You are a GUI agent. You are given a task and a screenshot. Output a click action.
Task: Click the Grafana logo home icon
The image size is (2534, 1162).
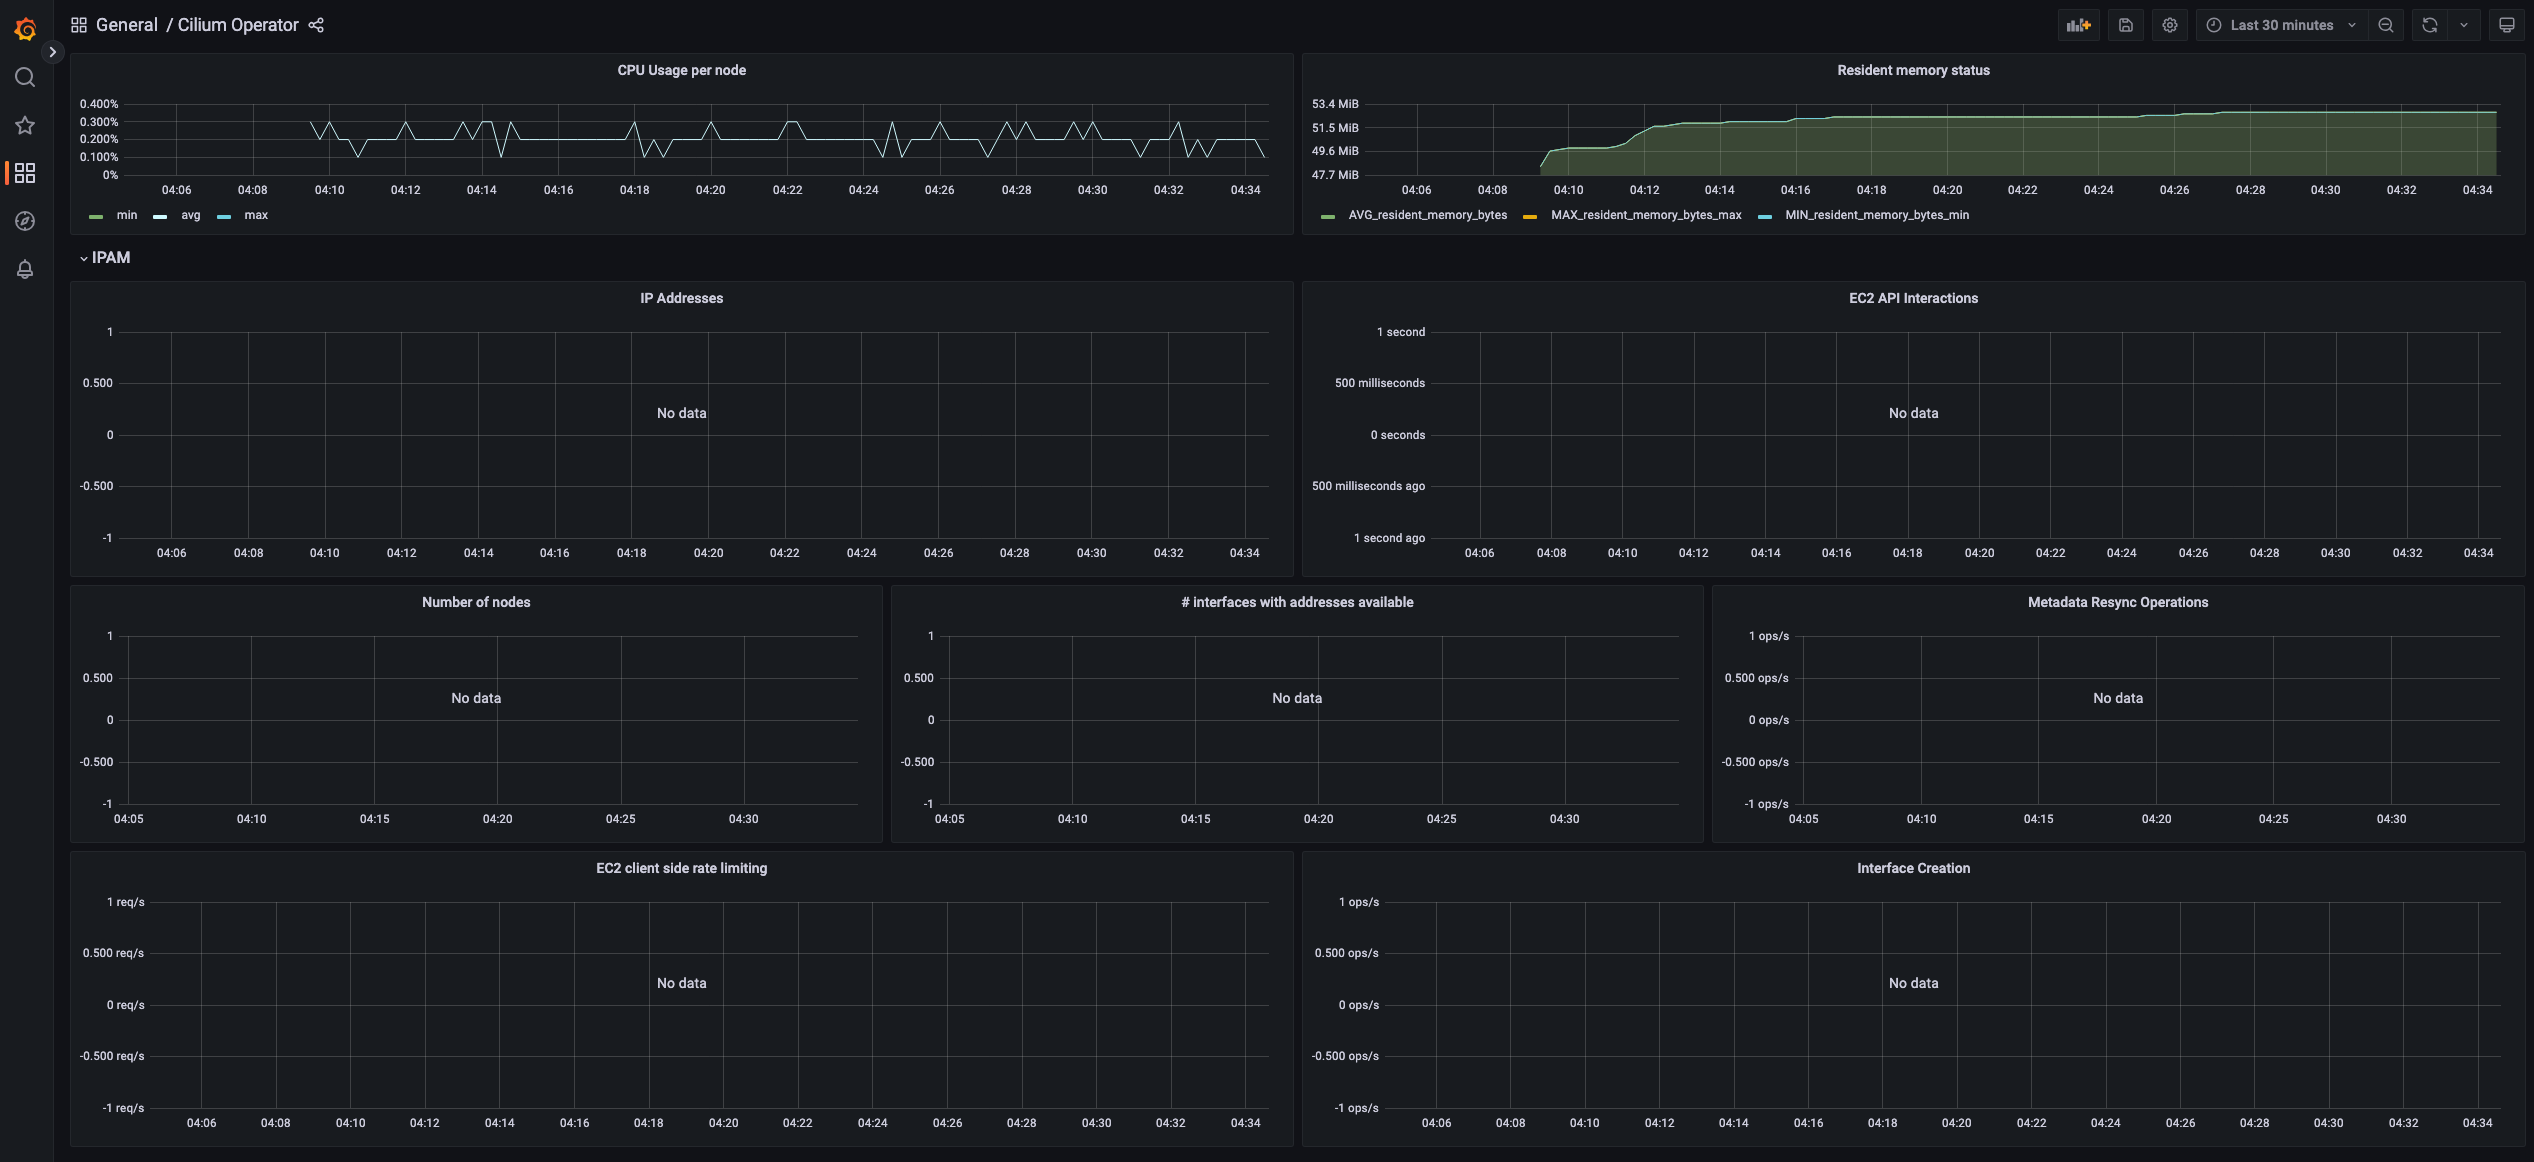tap(25, 29)
